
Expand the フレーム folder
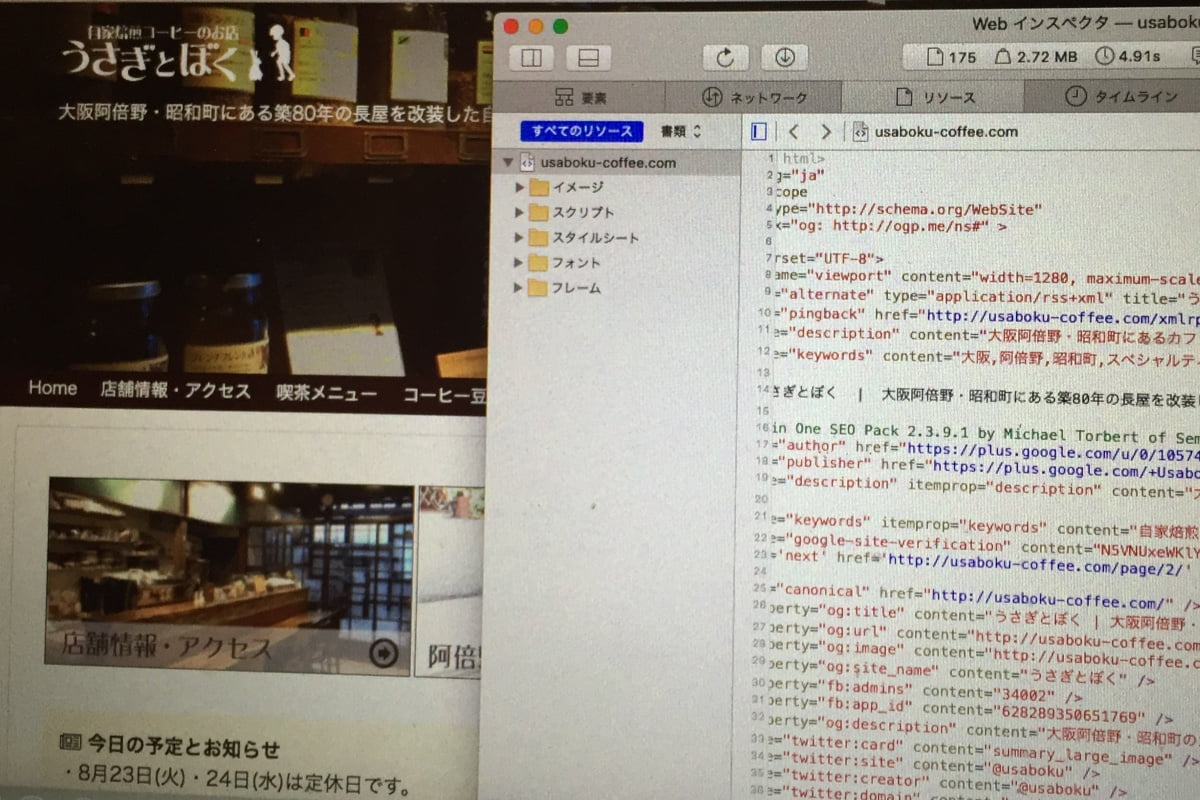[519, 288]
